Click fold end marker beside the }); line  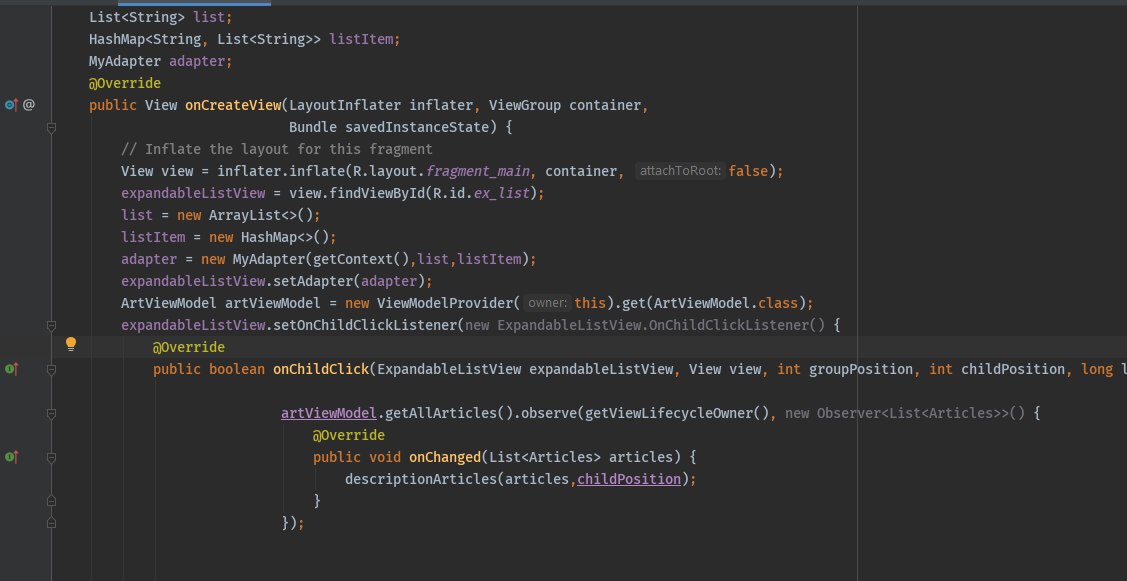[x=51, y=523]
